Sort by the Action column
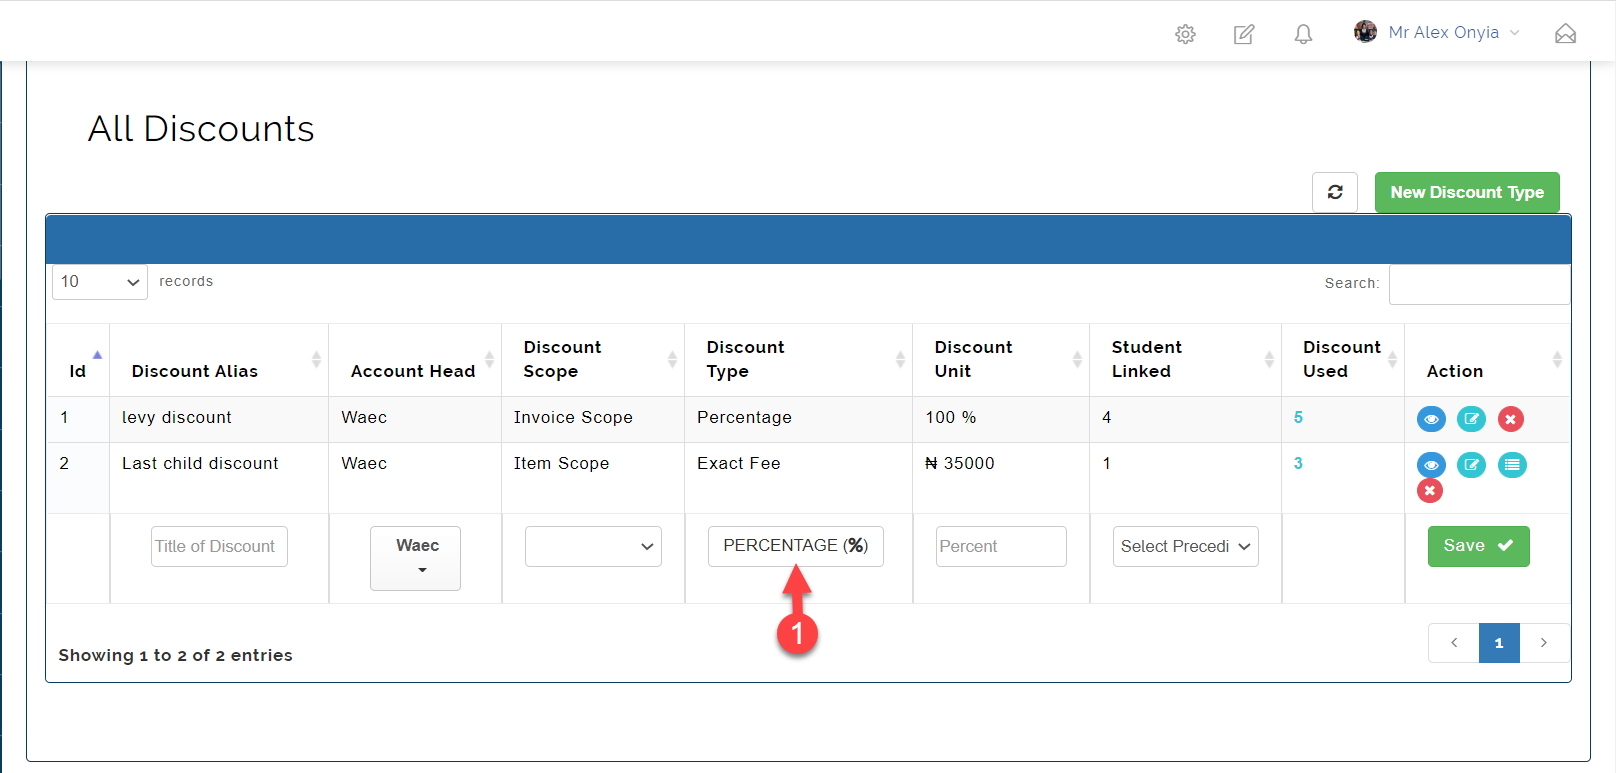 coord(1487,360)
